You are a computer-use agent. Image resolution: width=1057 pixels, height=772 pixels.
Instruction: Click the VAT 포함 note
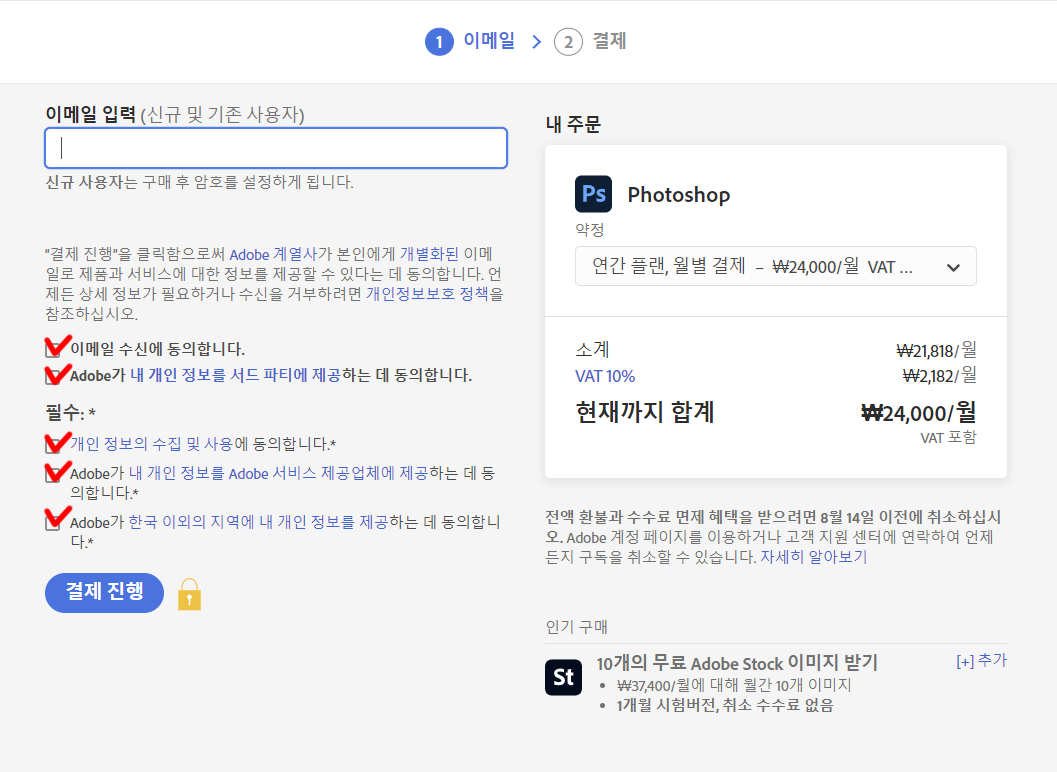coord(948,438)
